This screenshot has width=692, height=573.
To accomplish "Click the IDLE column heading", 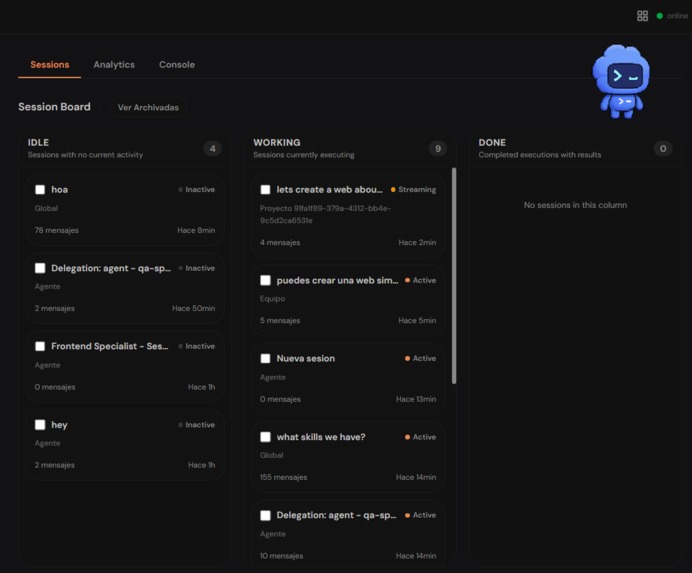I will pos(38,143).
